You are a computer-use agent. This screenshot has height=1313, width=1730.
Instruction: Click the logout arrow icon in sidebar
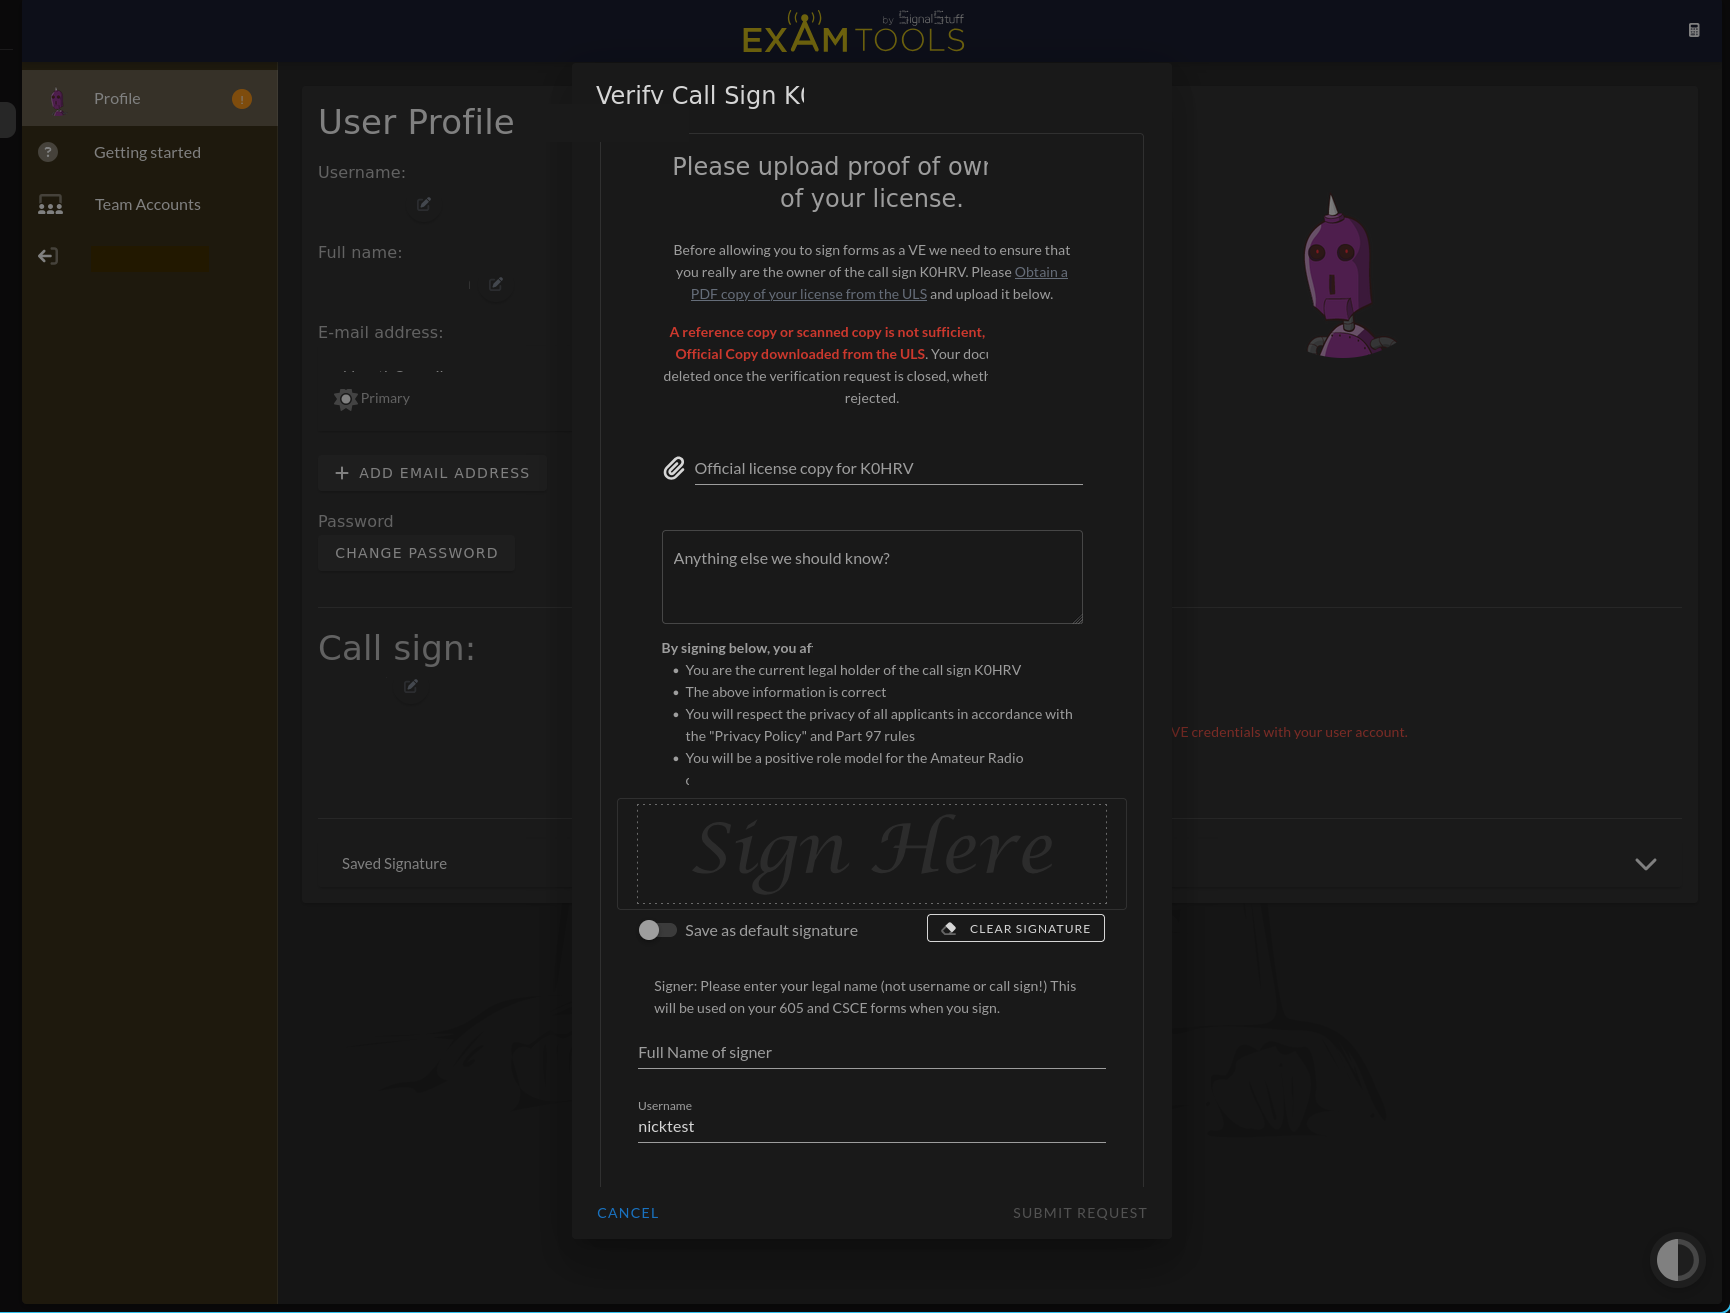(x=48, y=256)
